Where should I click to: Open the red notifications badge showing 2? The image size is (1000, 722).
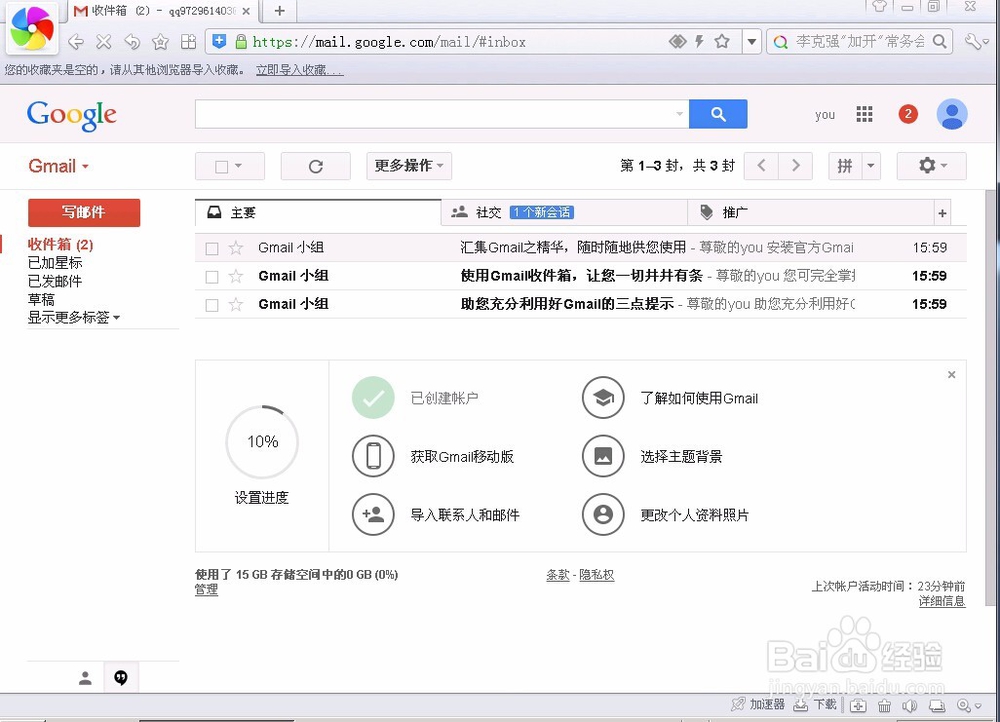click(908, 114)
